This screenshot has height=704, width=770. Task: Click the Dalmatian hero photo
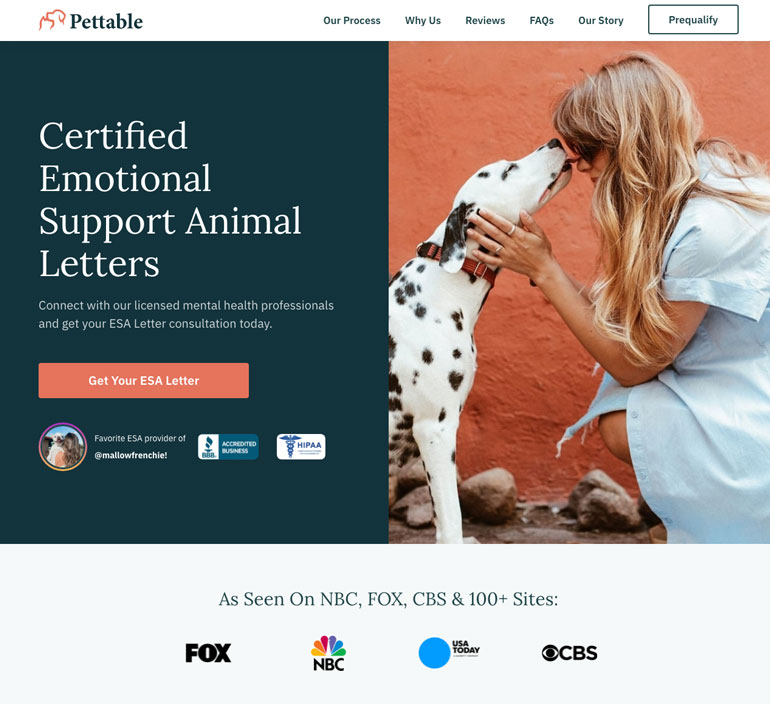point(579,292)
